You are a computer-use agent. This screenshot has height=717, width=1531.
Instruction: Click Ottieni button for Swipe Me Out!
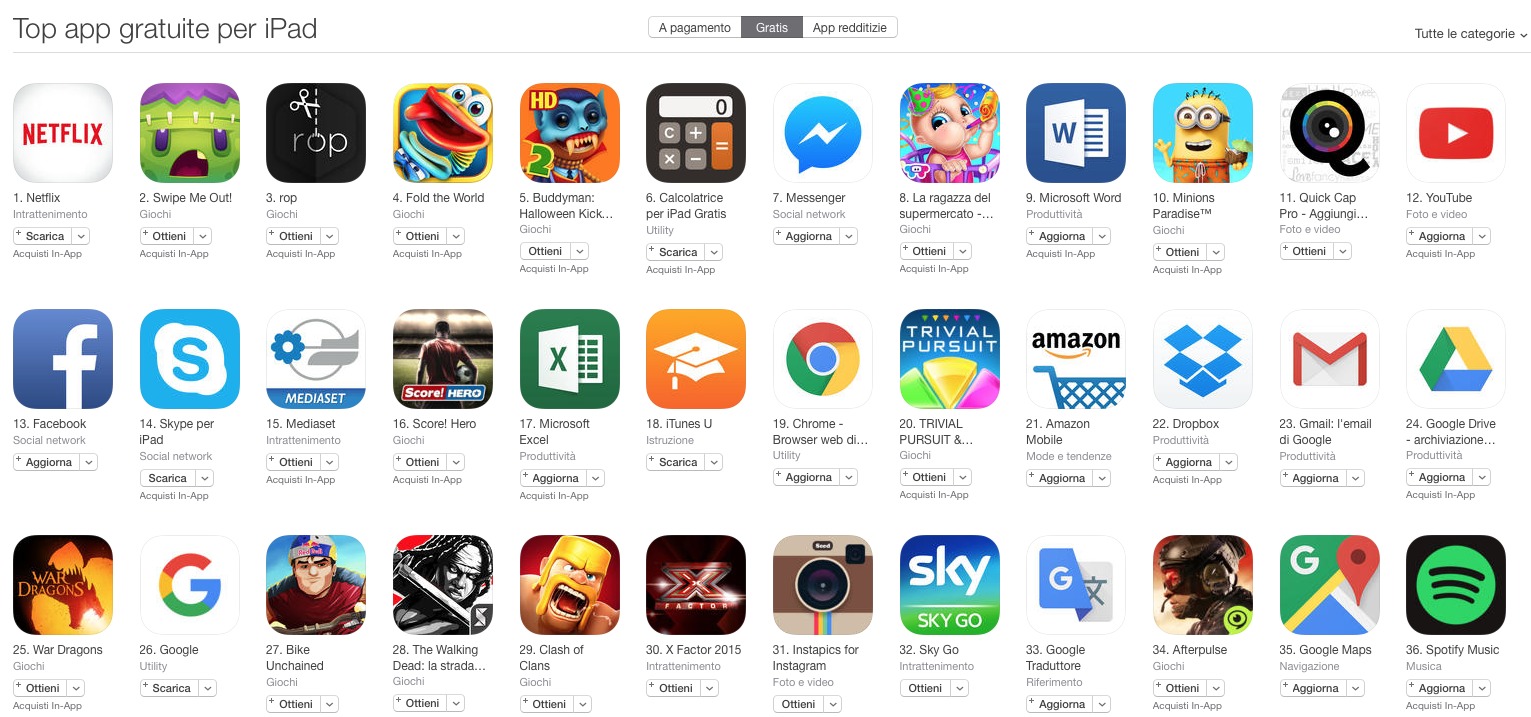point(166,236)
